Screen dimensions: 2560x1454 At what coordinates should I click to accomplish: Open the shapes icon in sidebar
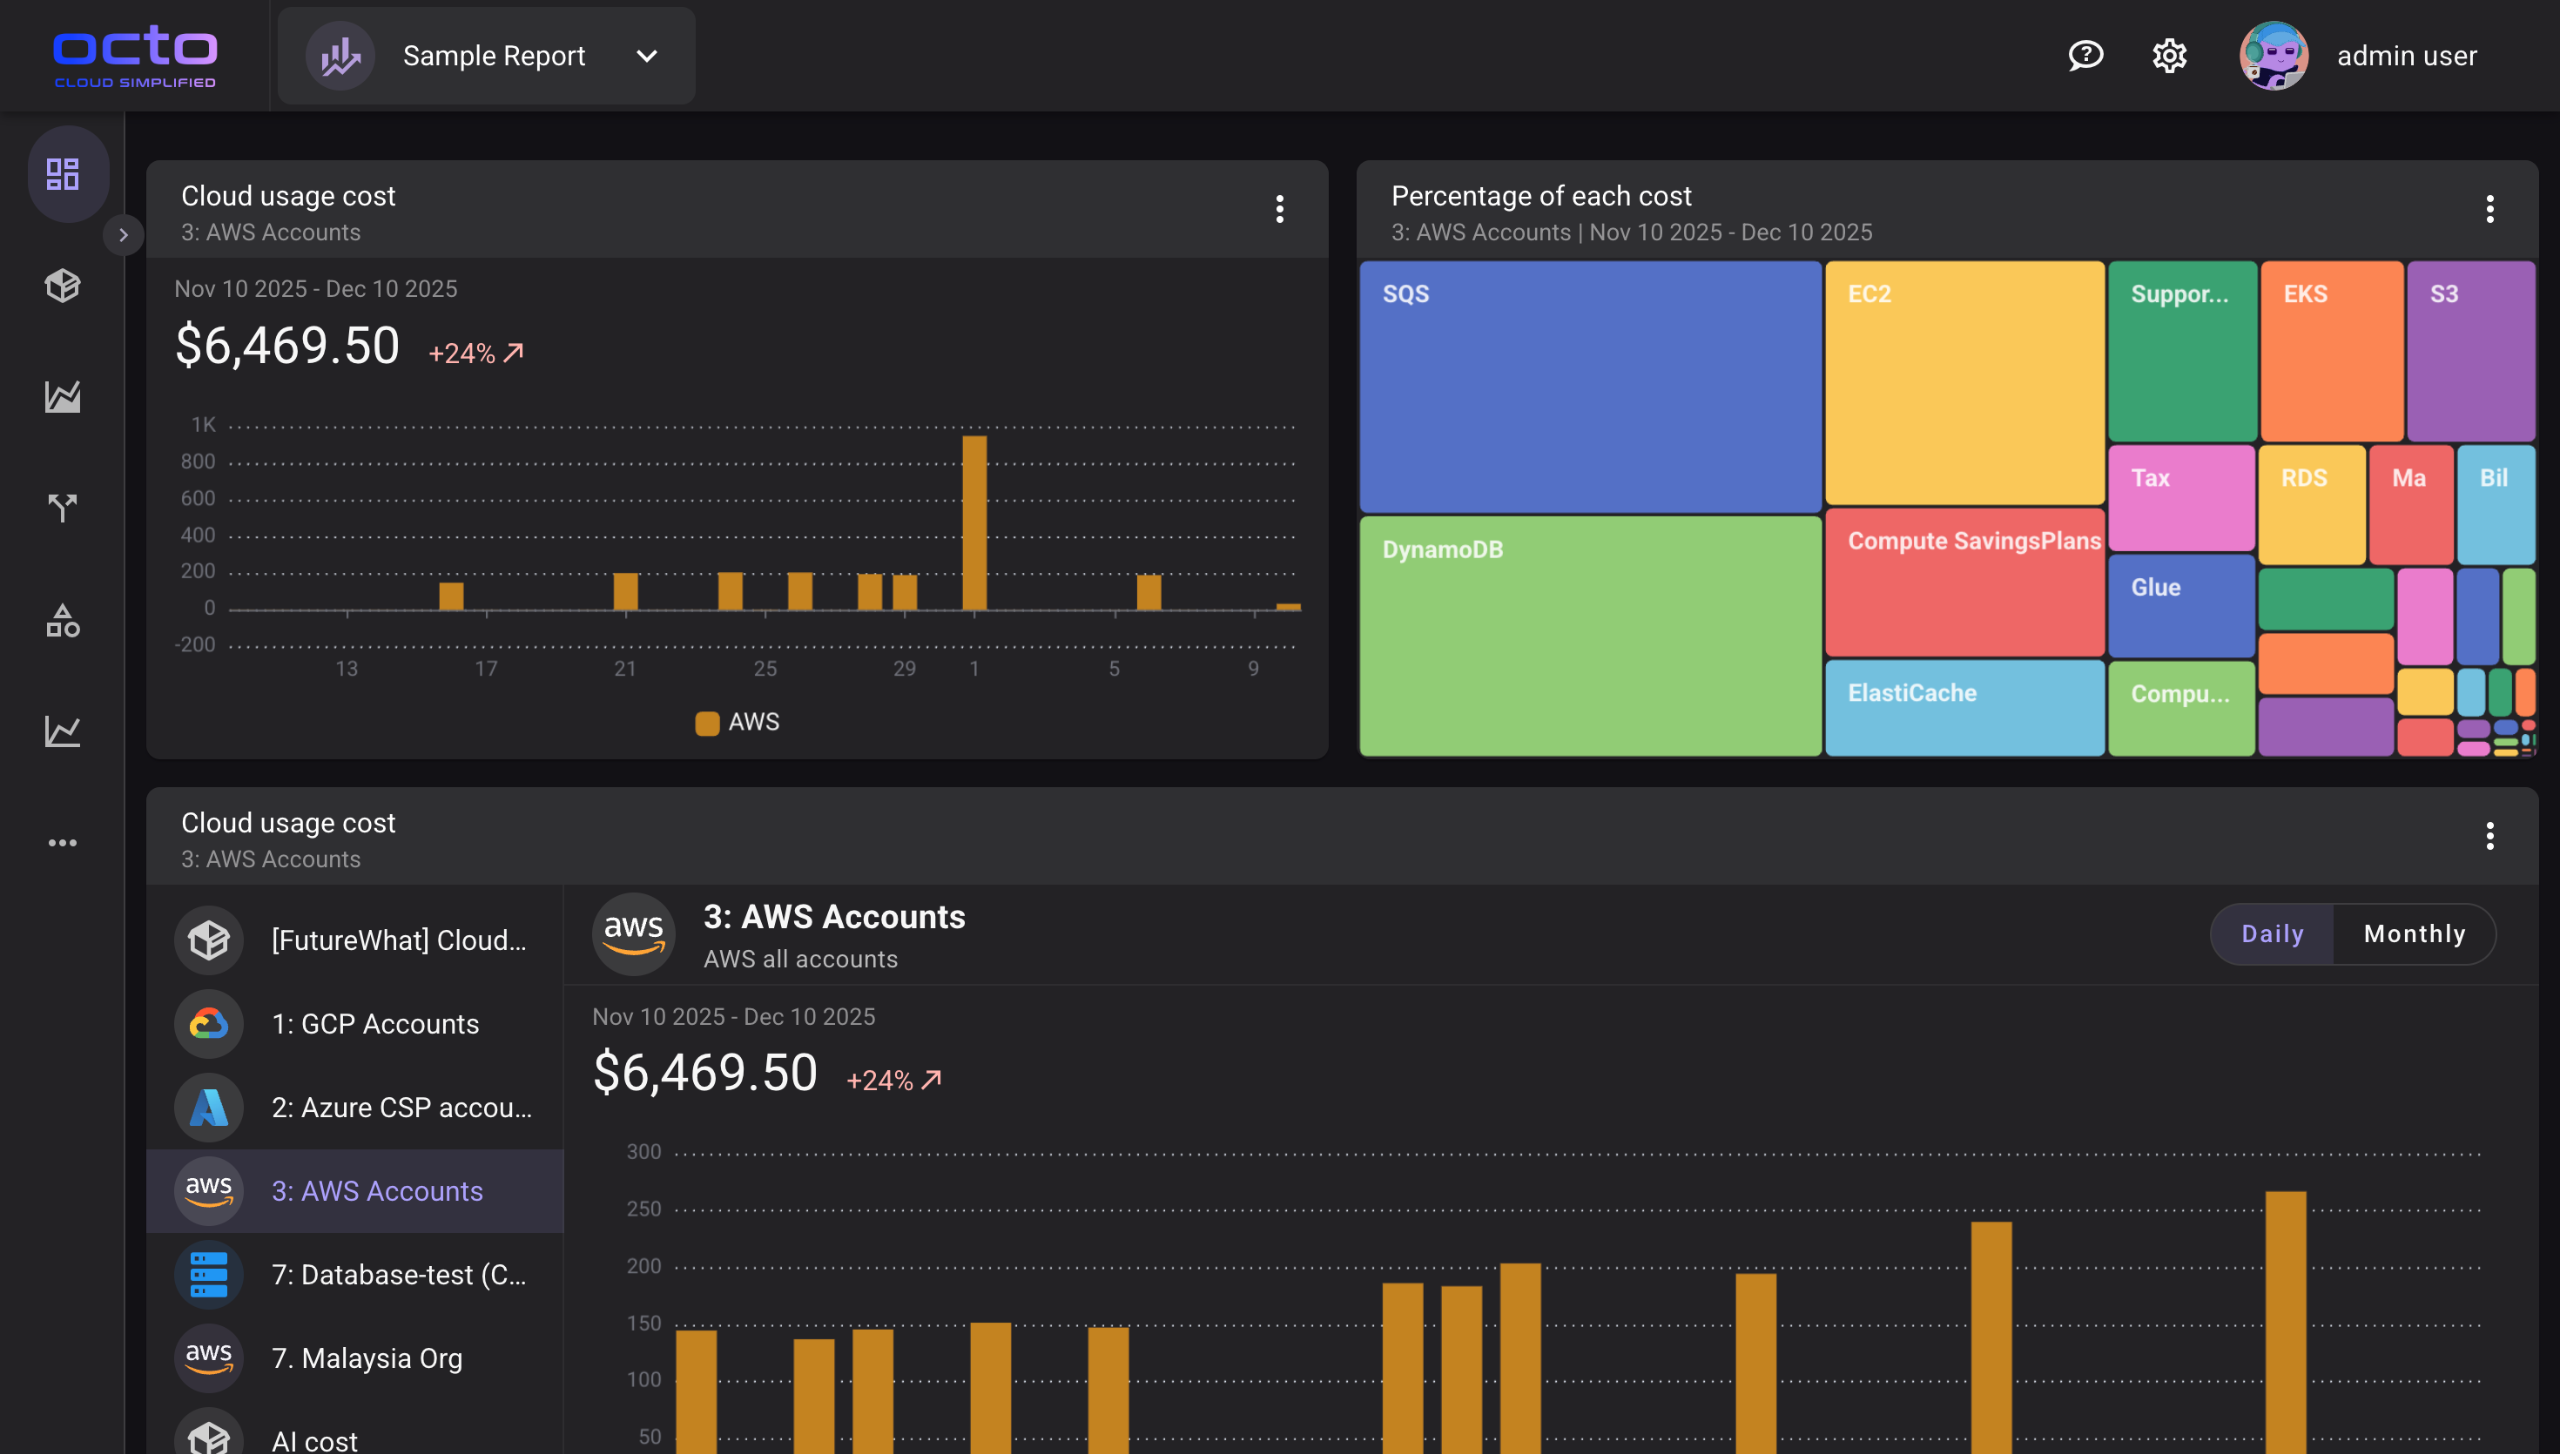pyautogui.click(x=63, y=621)
